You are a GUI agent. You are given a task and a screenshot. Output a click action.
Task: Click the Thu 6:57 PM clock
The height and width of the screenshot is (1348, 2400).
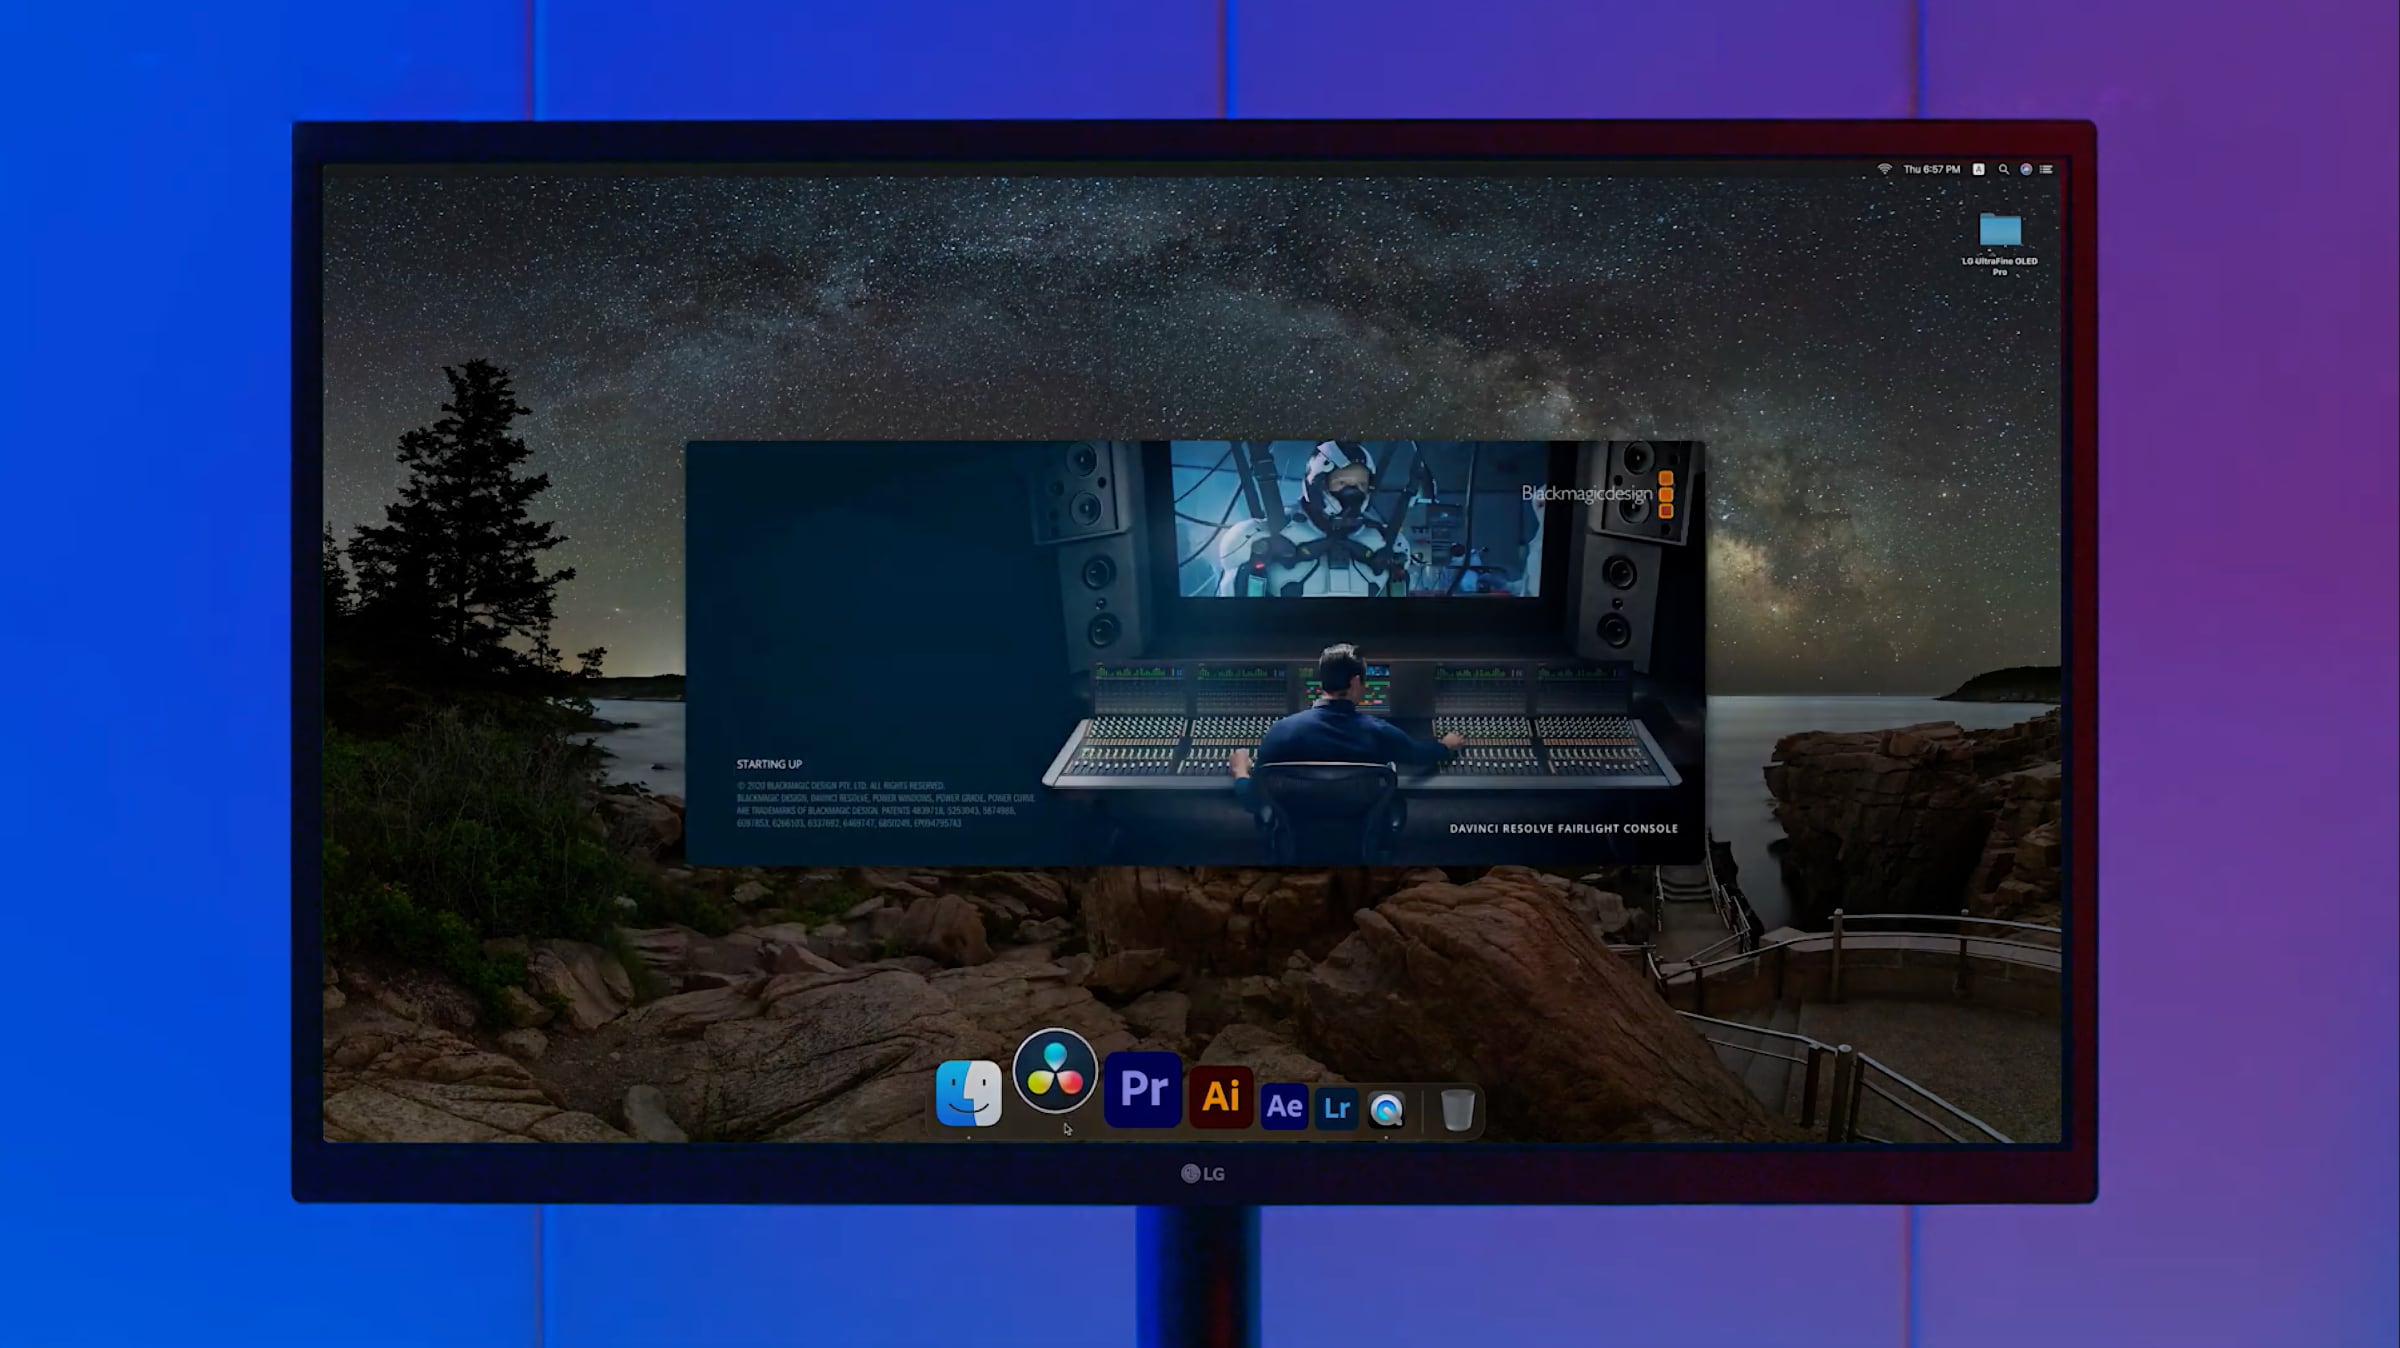1931,169
